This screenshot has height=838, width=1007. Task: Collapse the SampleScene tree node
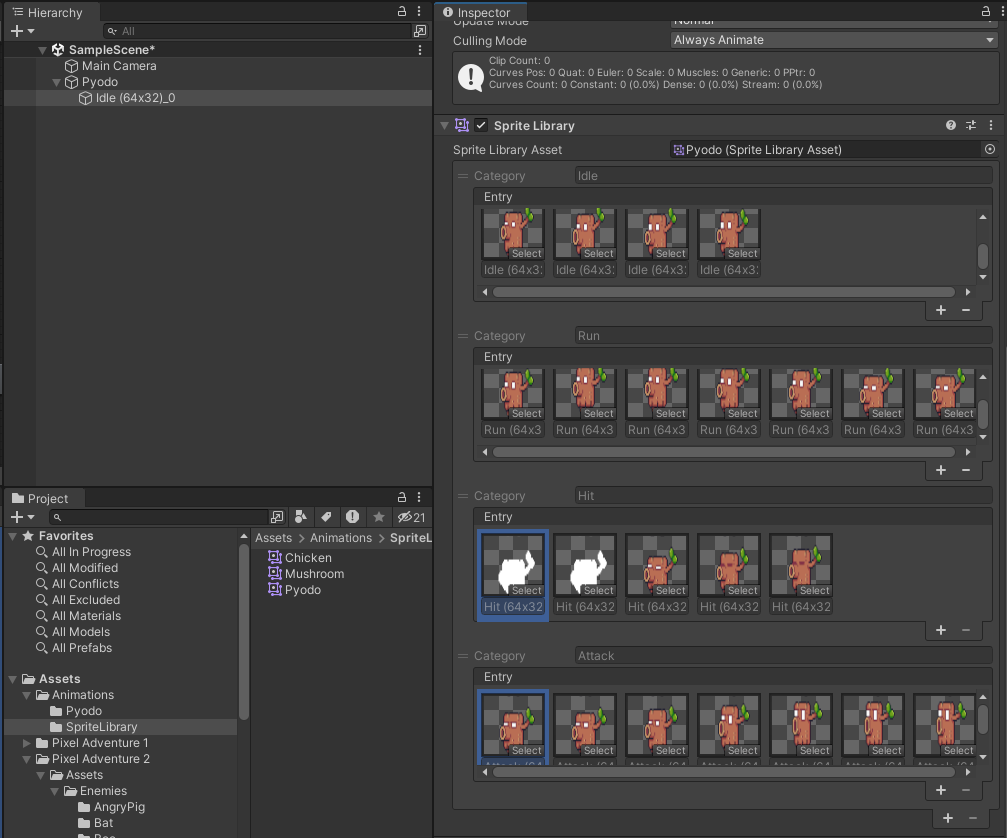(x=42, y=50)
